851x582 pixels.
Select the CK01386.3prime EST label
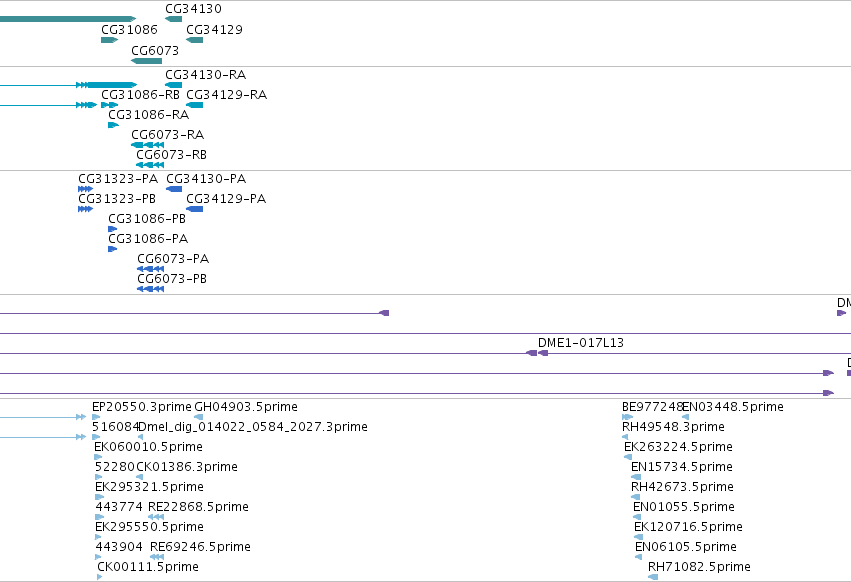pos(187,467)
